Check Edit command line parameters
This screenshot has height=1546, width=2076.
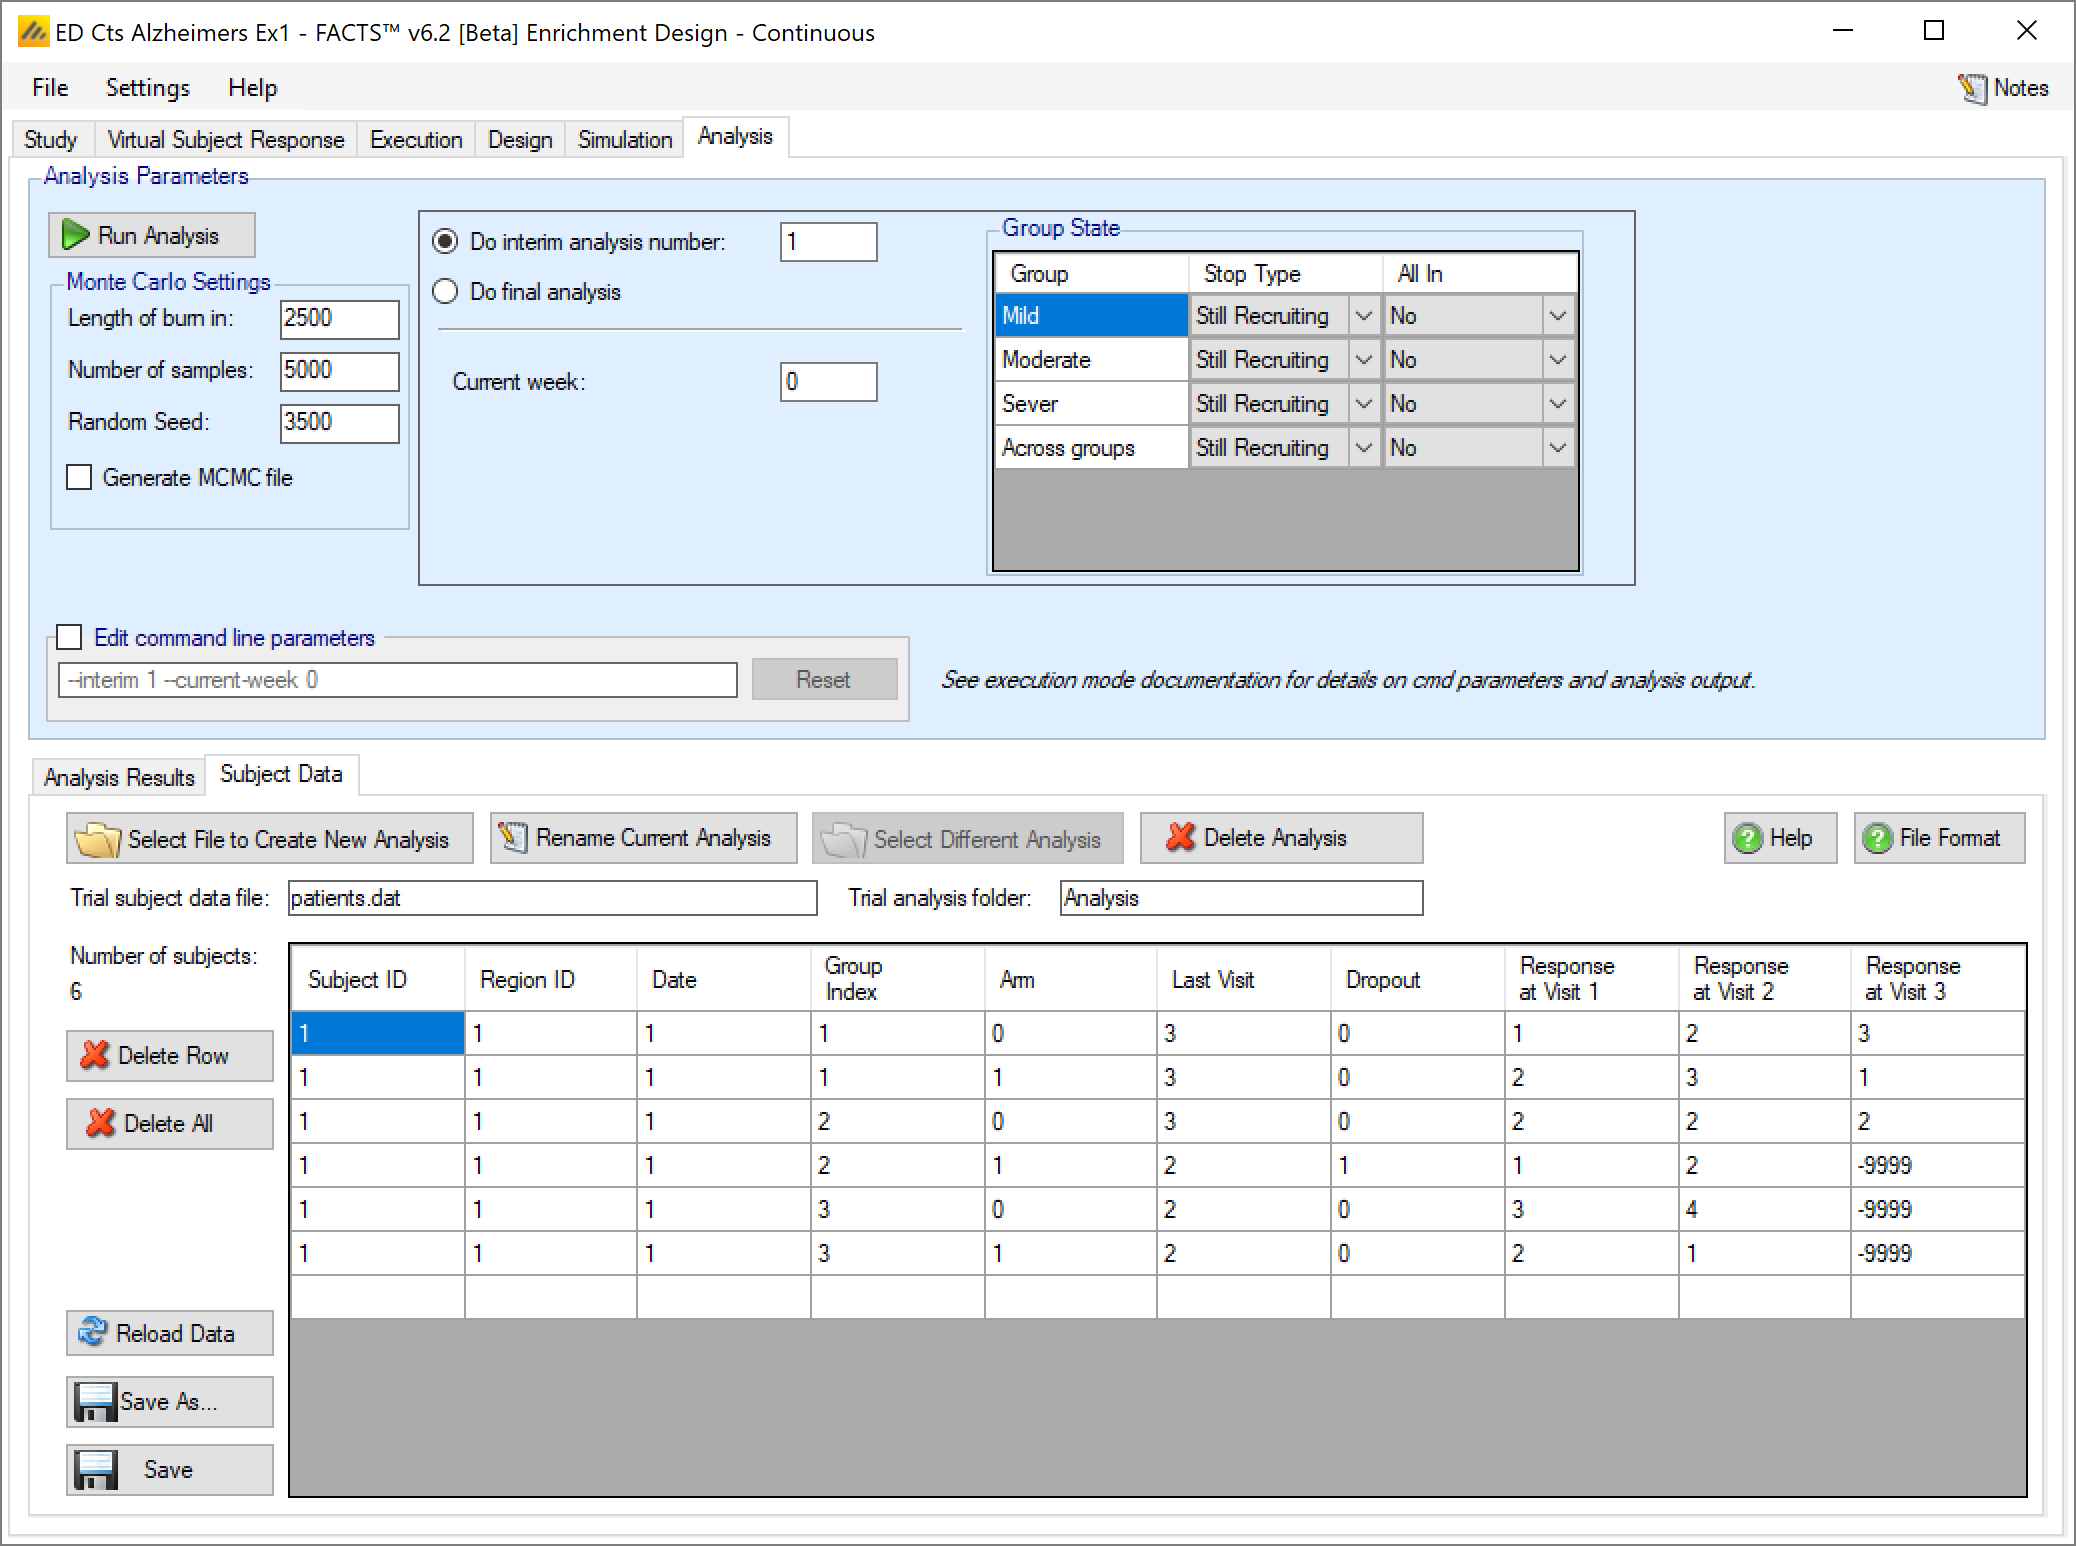click(69, 637)
